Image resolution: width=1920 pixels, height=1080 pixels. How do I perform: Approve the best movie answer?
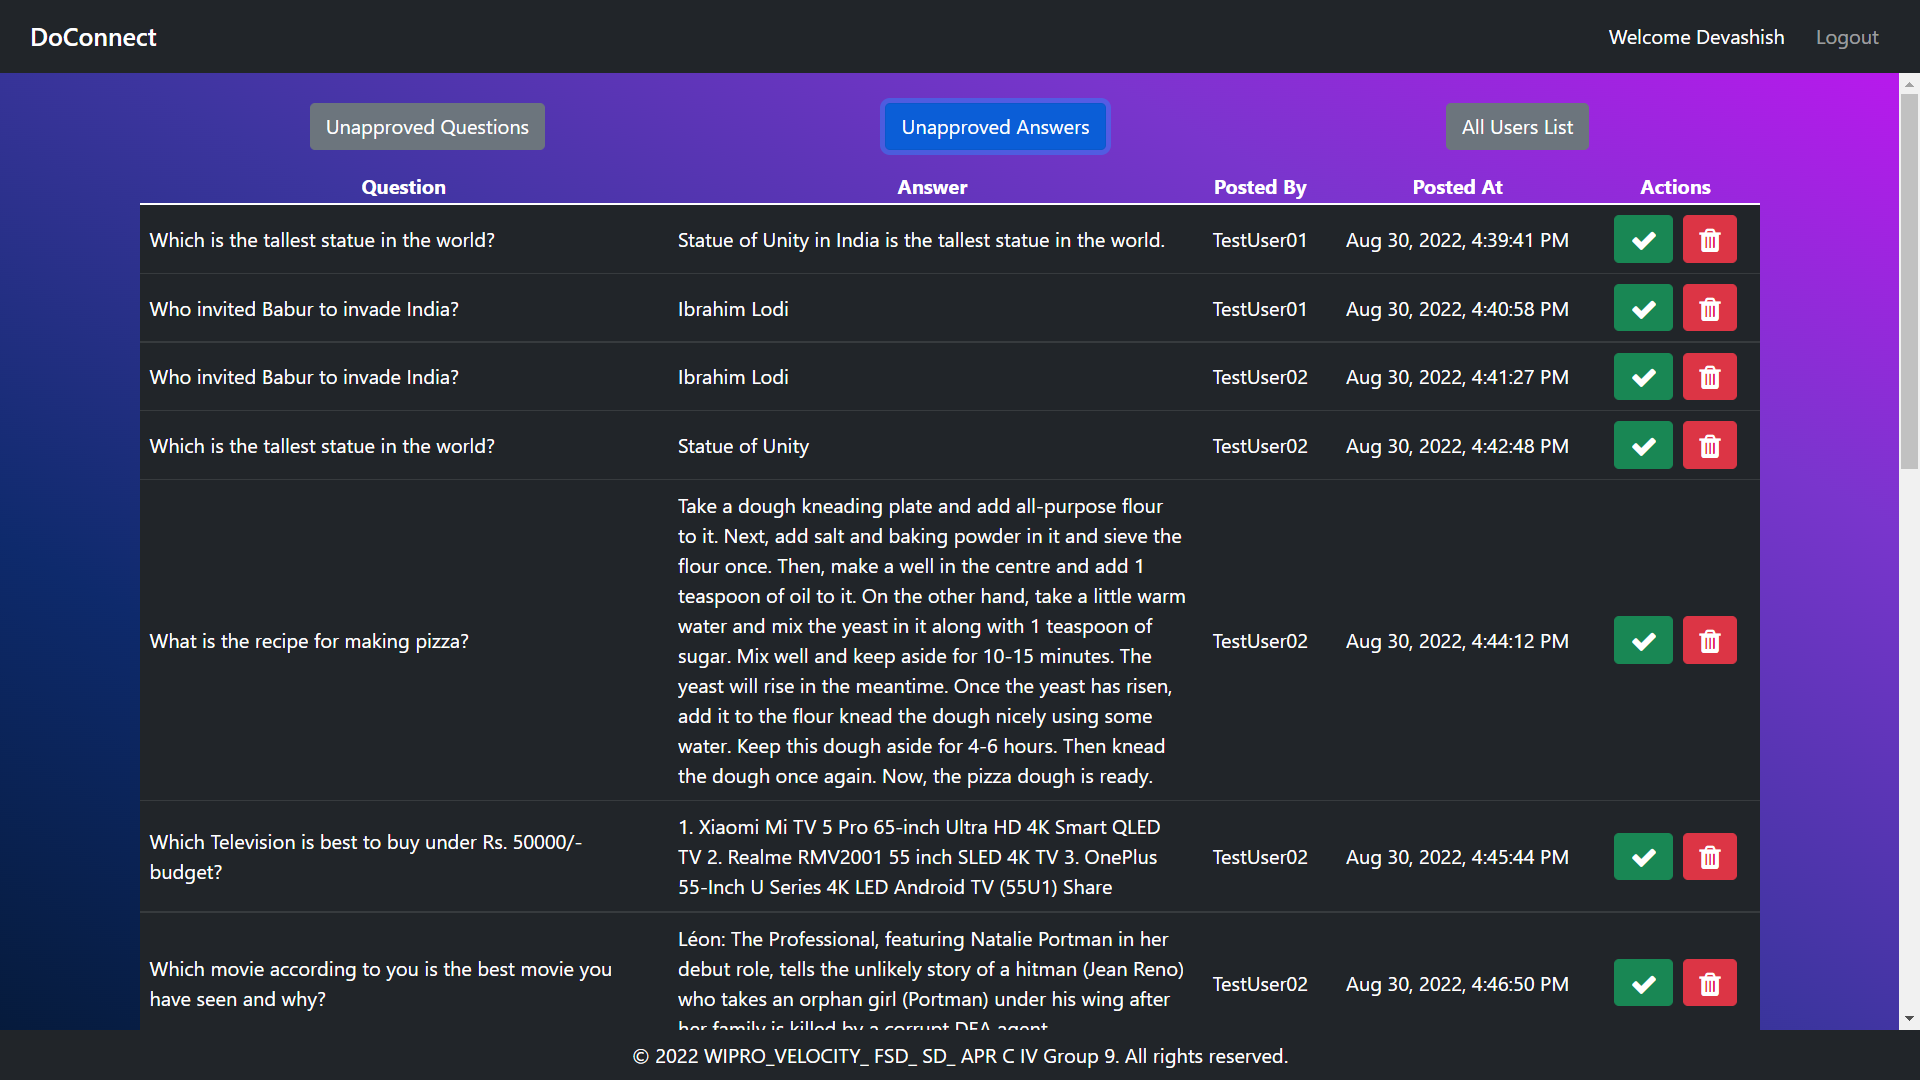click(x=1643, y=982)
